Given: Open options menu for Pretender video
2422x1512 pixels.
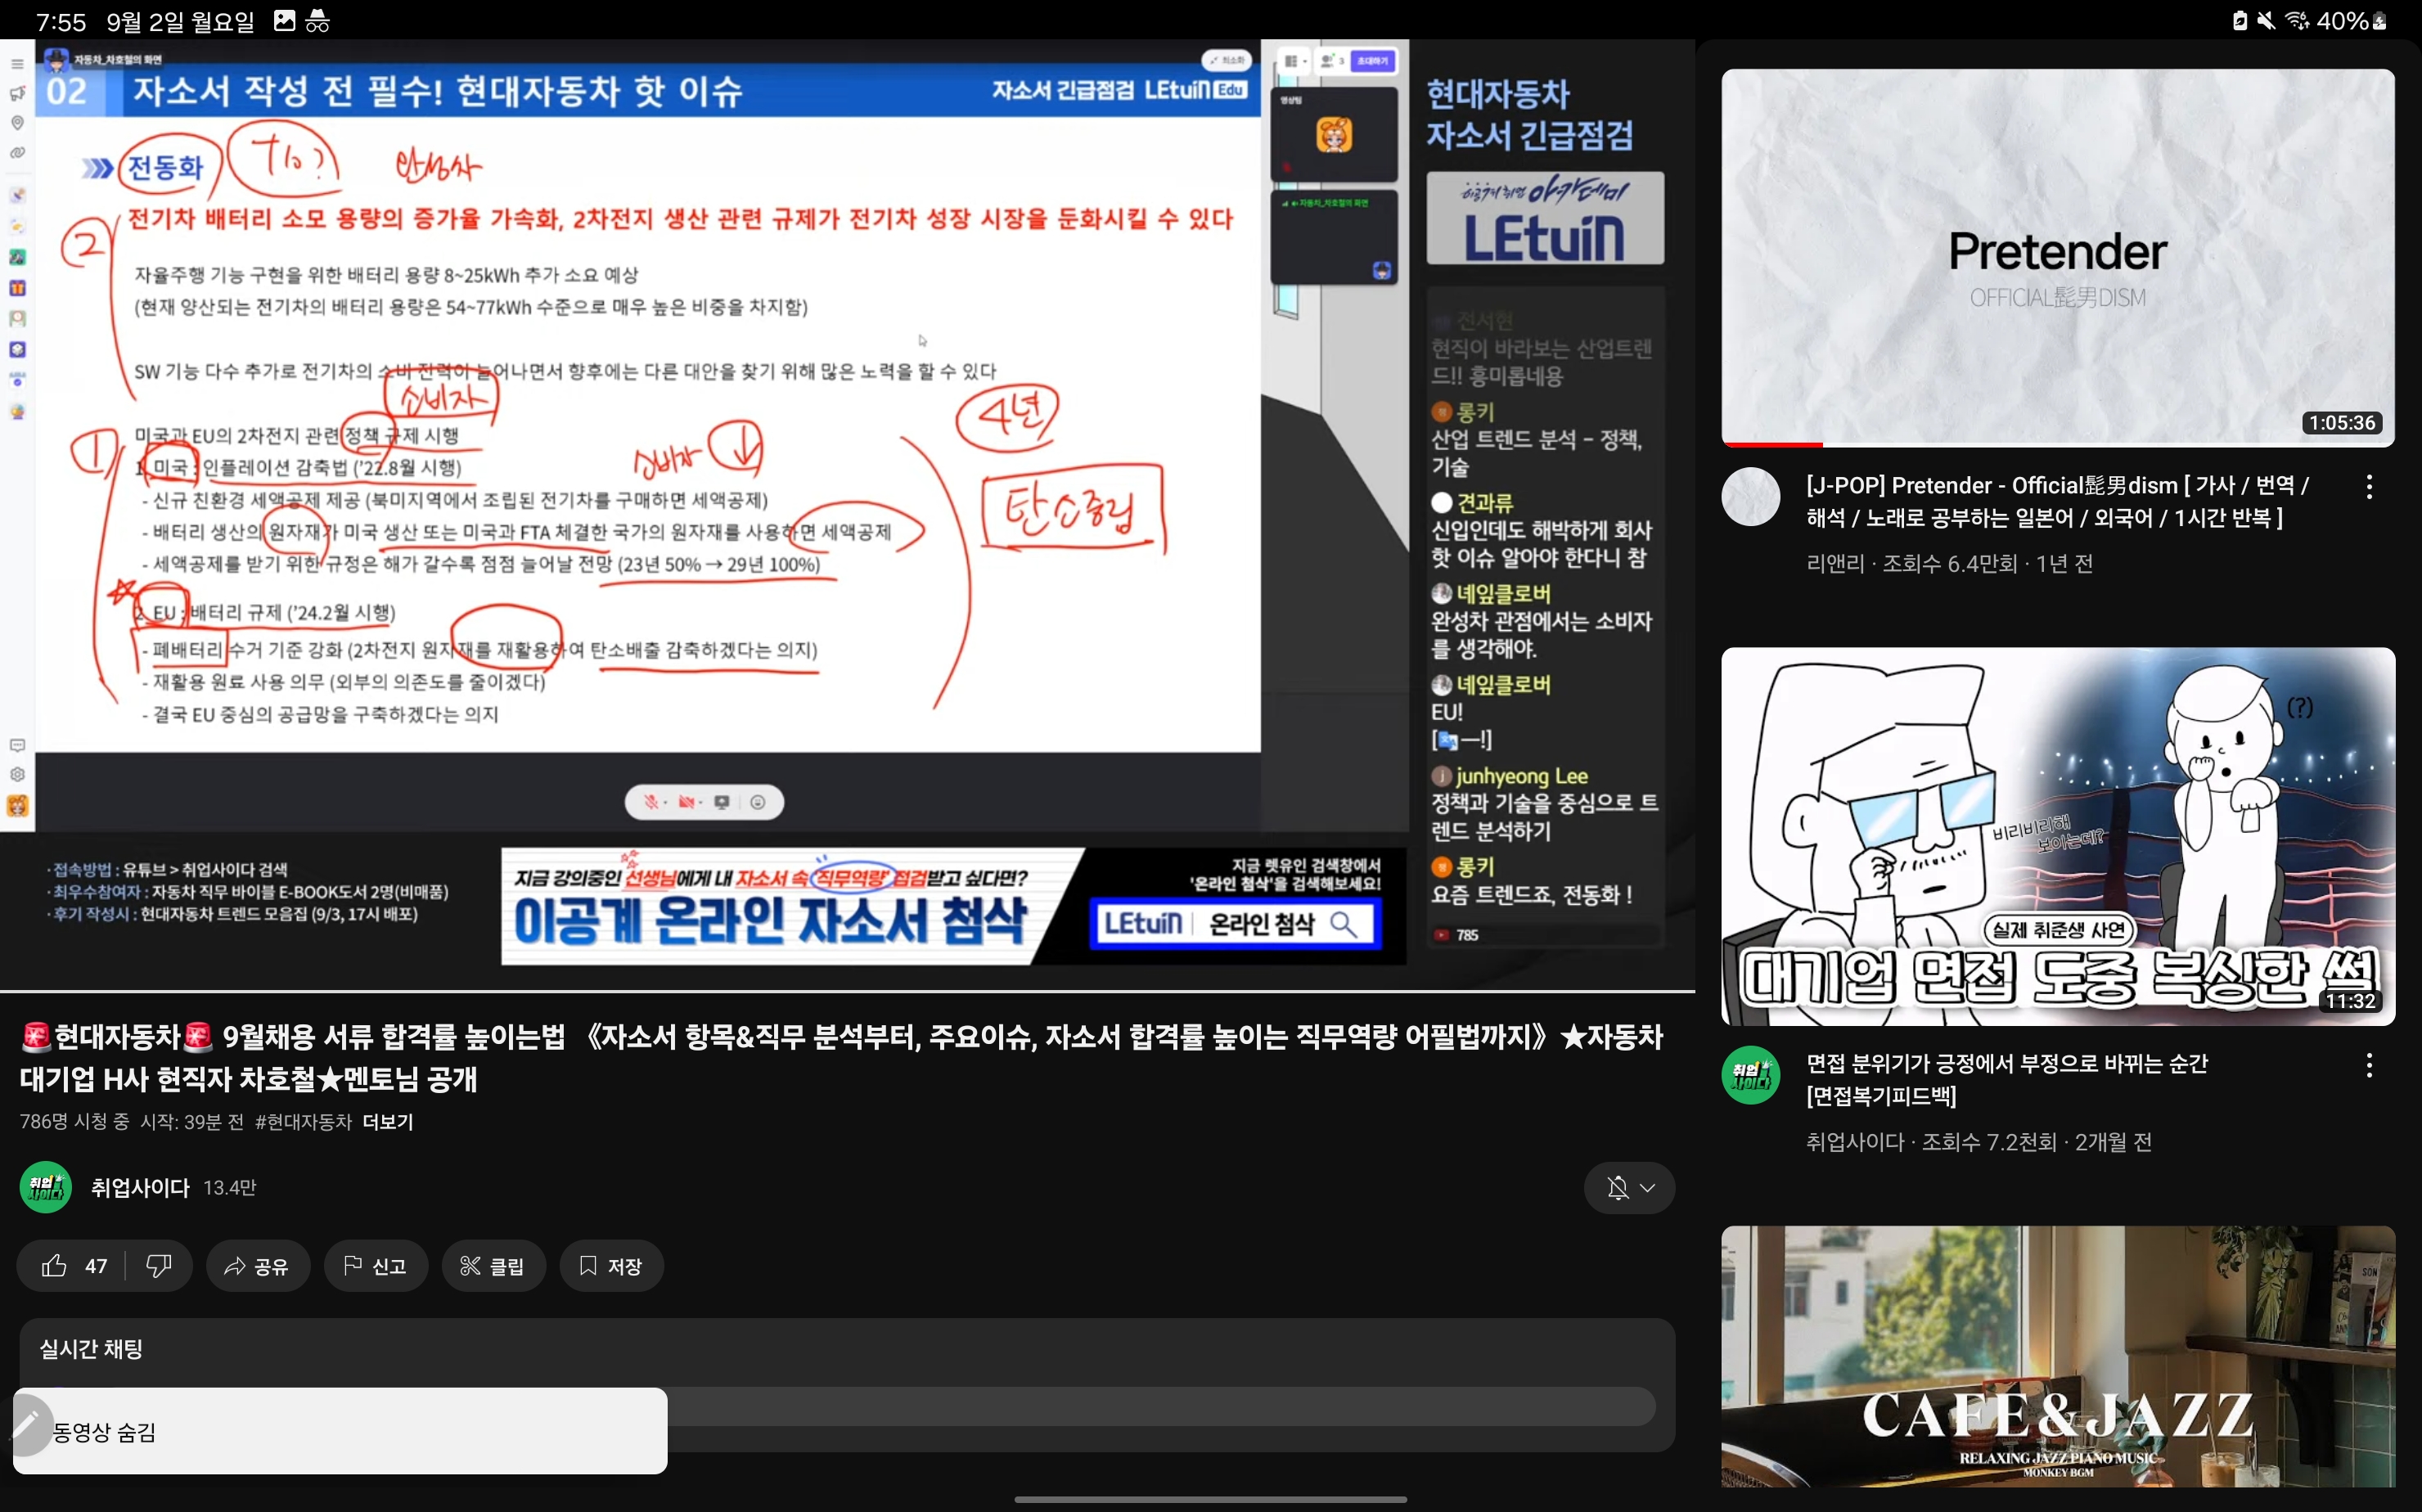Looking at the screenshot, I should pos(2368,487).
